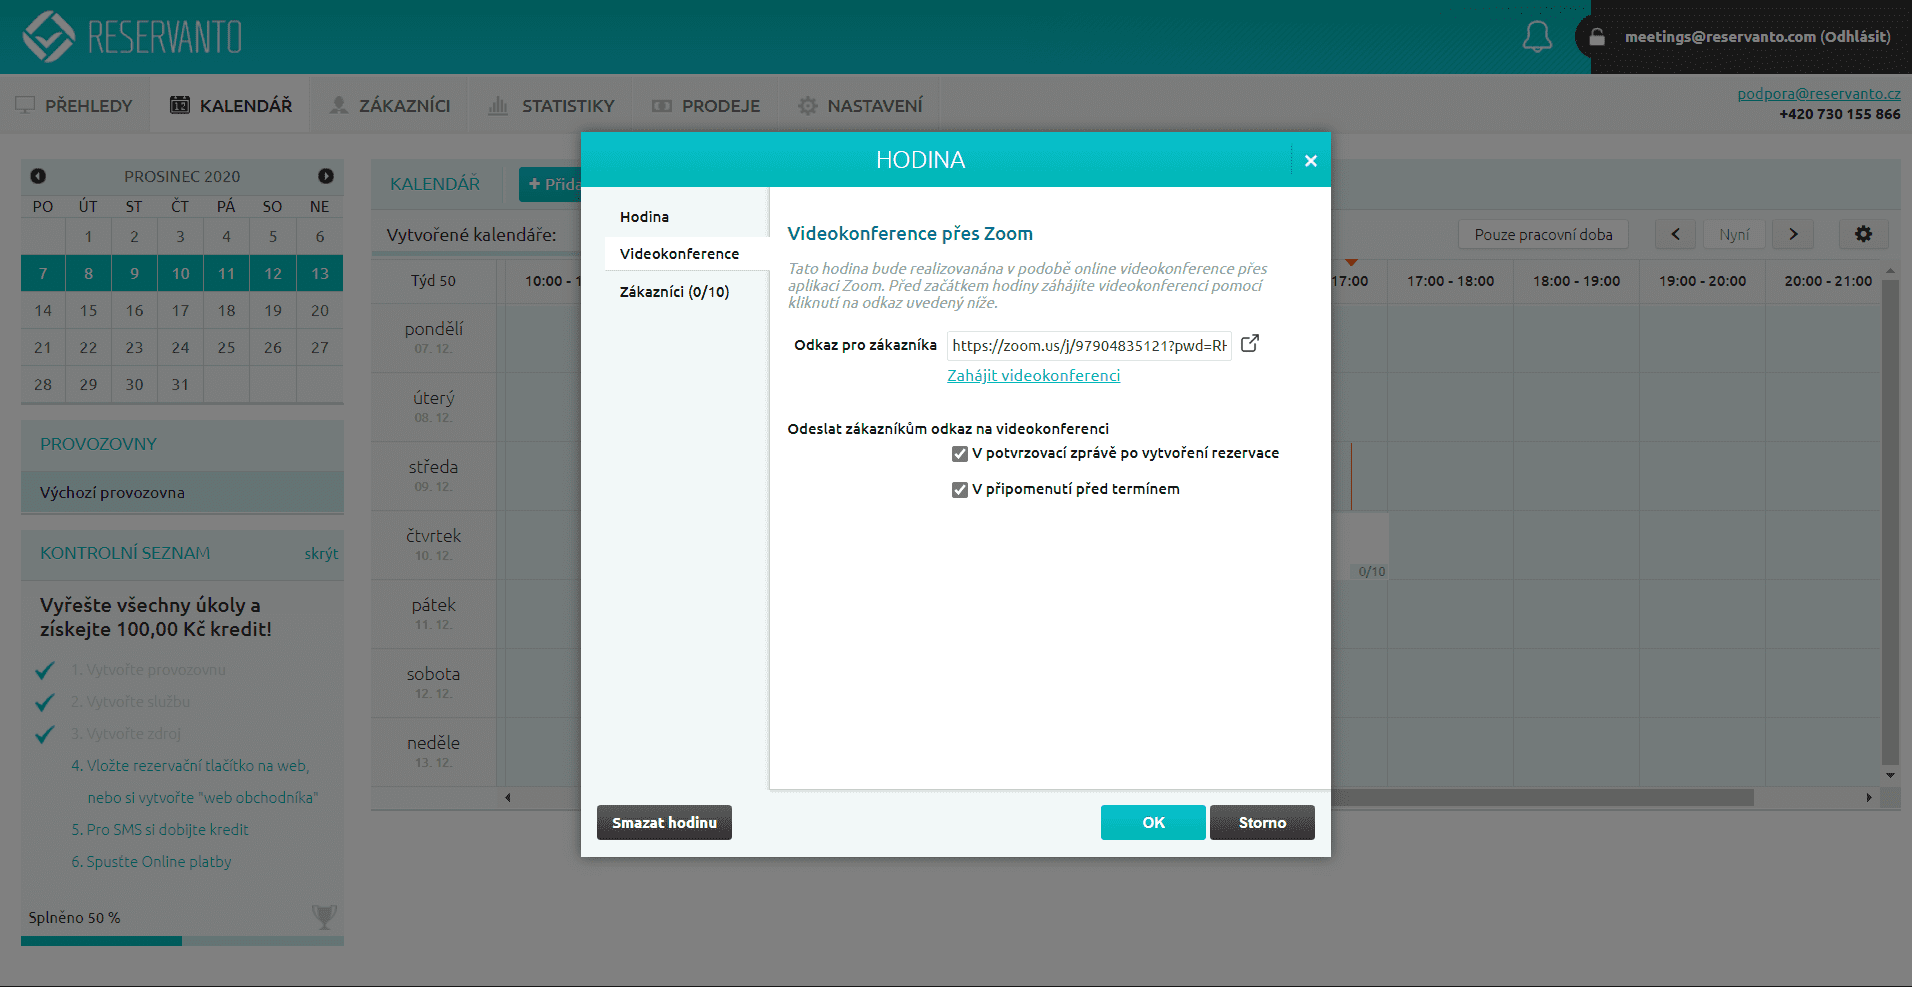Toggle reminder before appointment checkbox
The height and width of the screenshot is (987, 1912).
point(960,490)
